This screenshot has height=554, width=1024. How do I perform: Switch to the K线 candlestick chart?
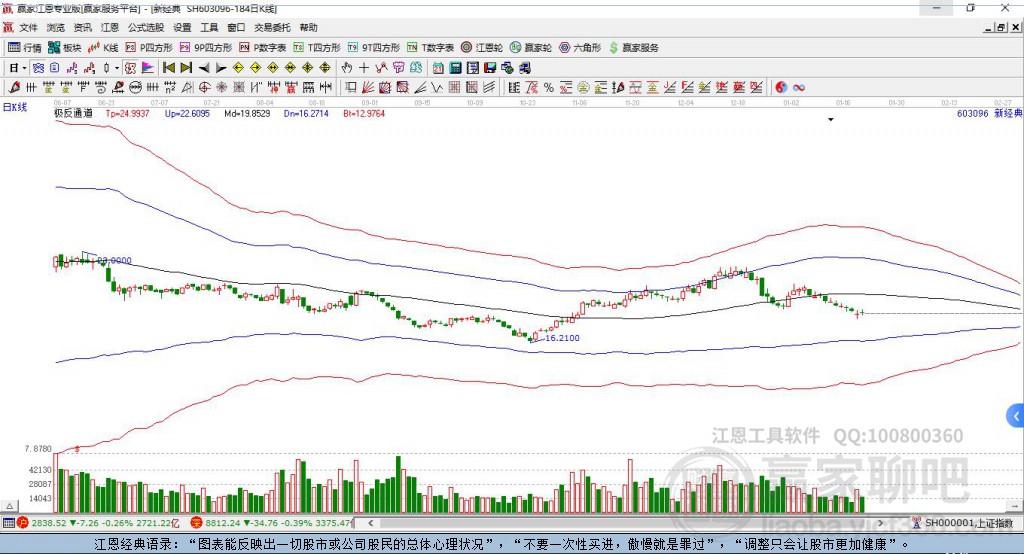103,48
